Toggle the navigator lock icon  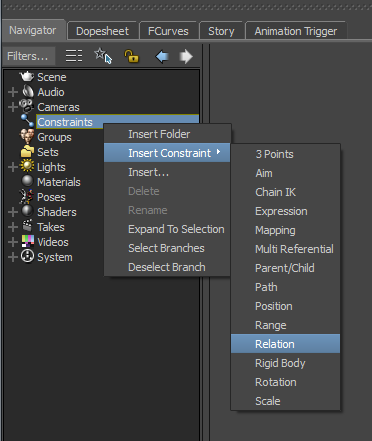tap(132, 56)
